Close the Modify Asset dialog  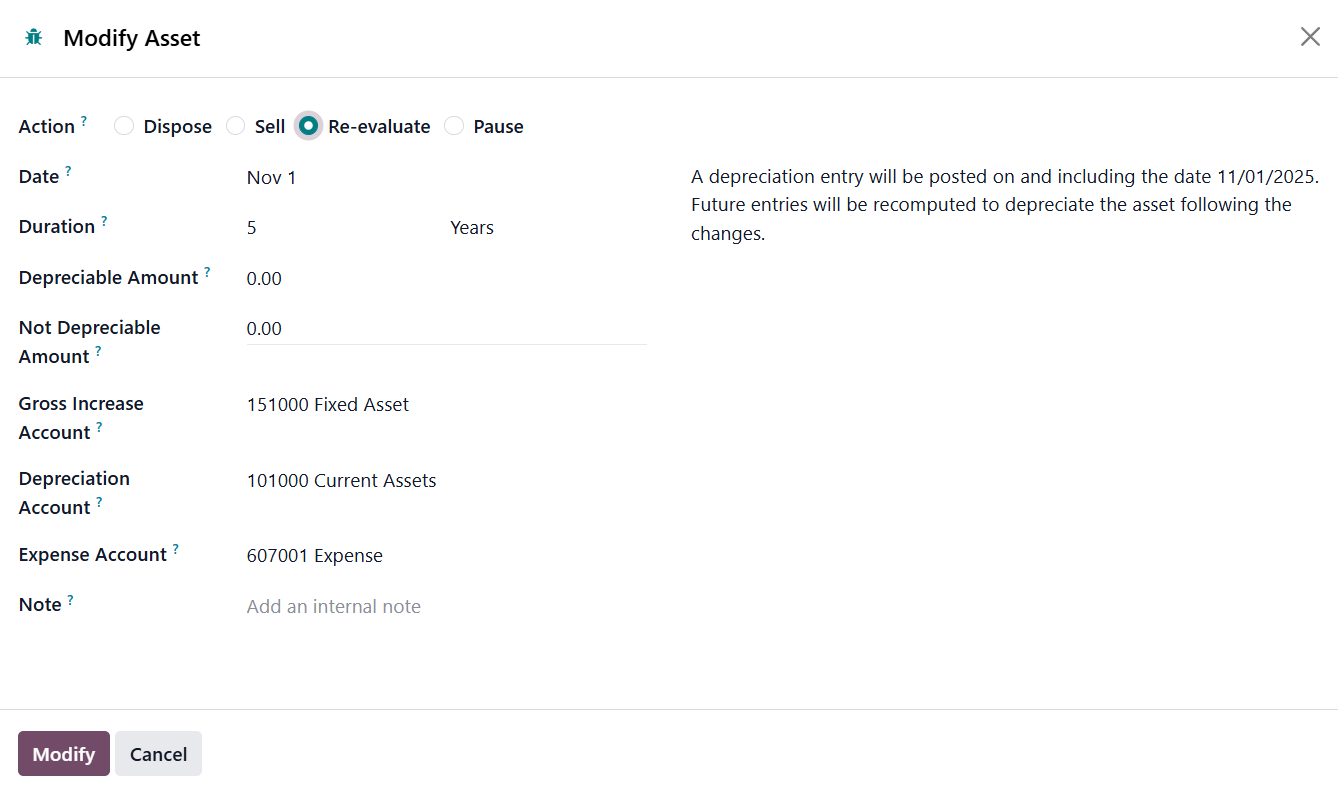click(x=1309, y=37)
